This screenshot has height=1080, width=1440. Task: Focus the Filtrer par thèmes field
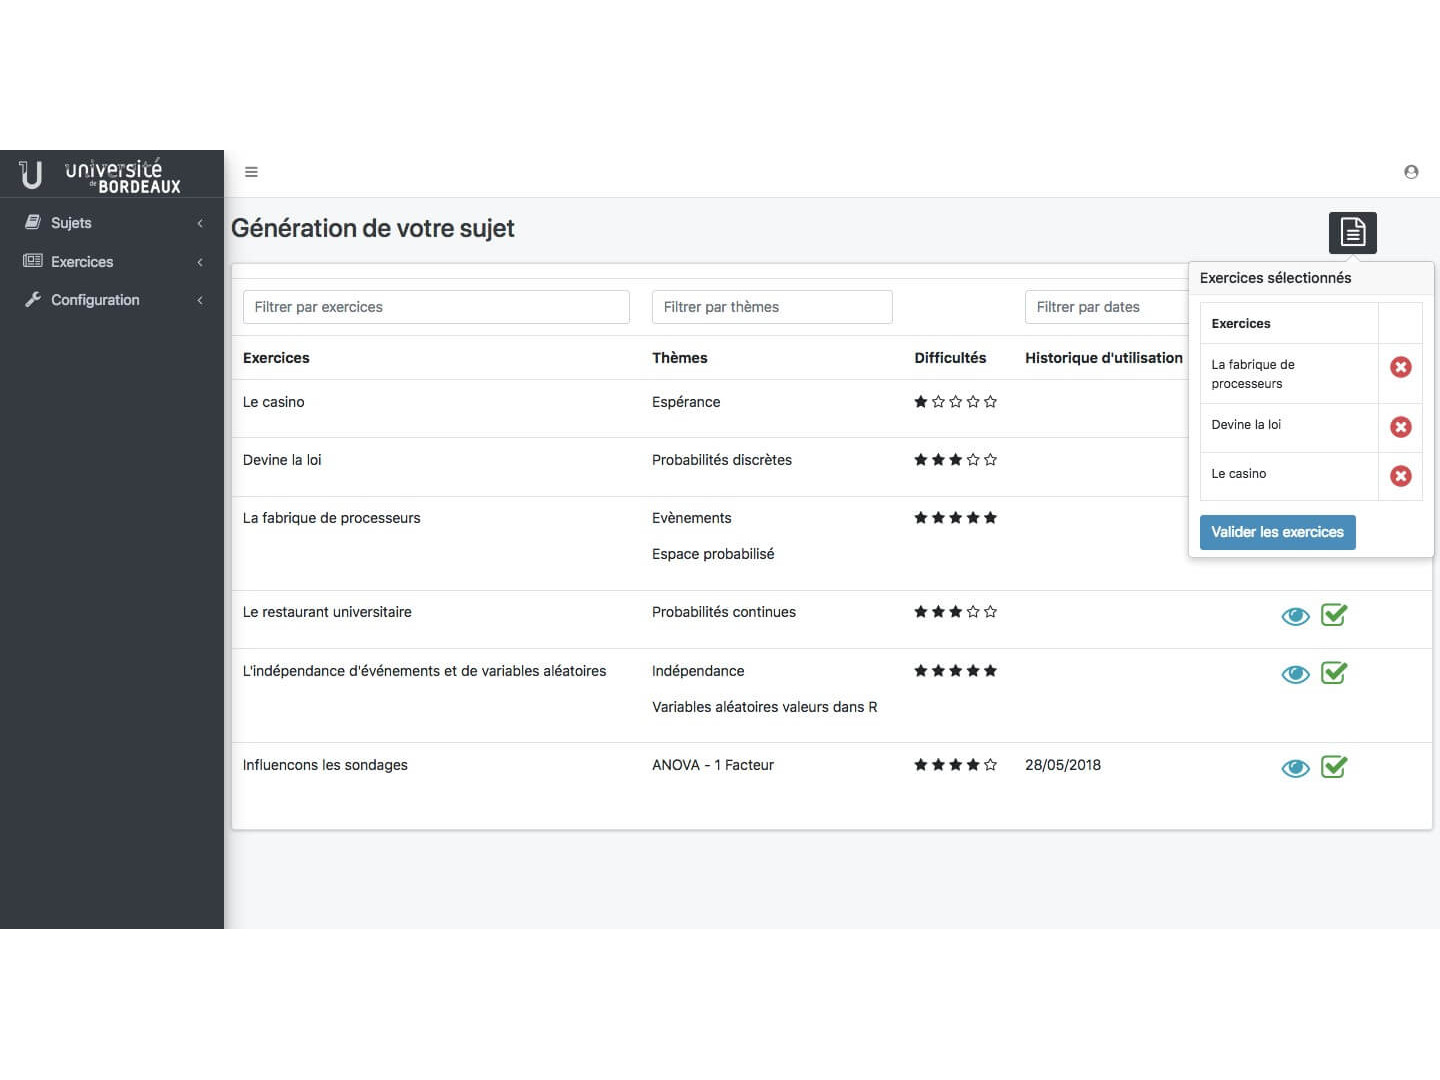pyautogui.click(x=771, y=307)
